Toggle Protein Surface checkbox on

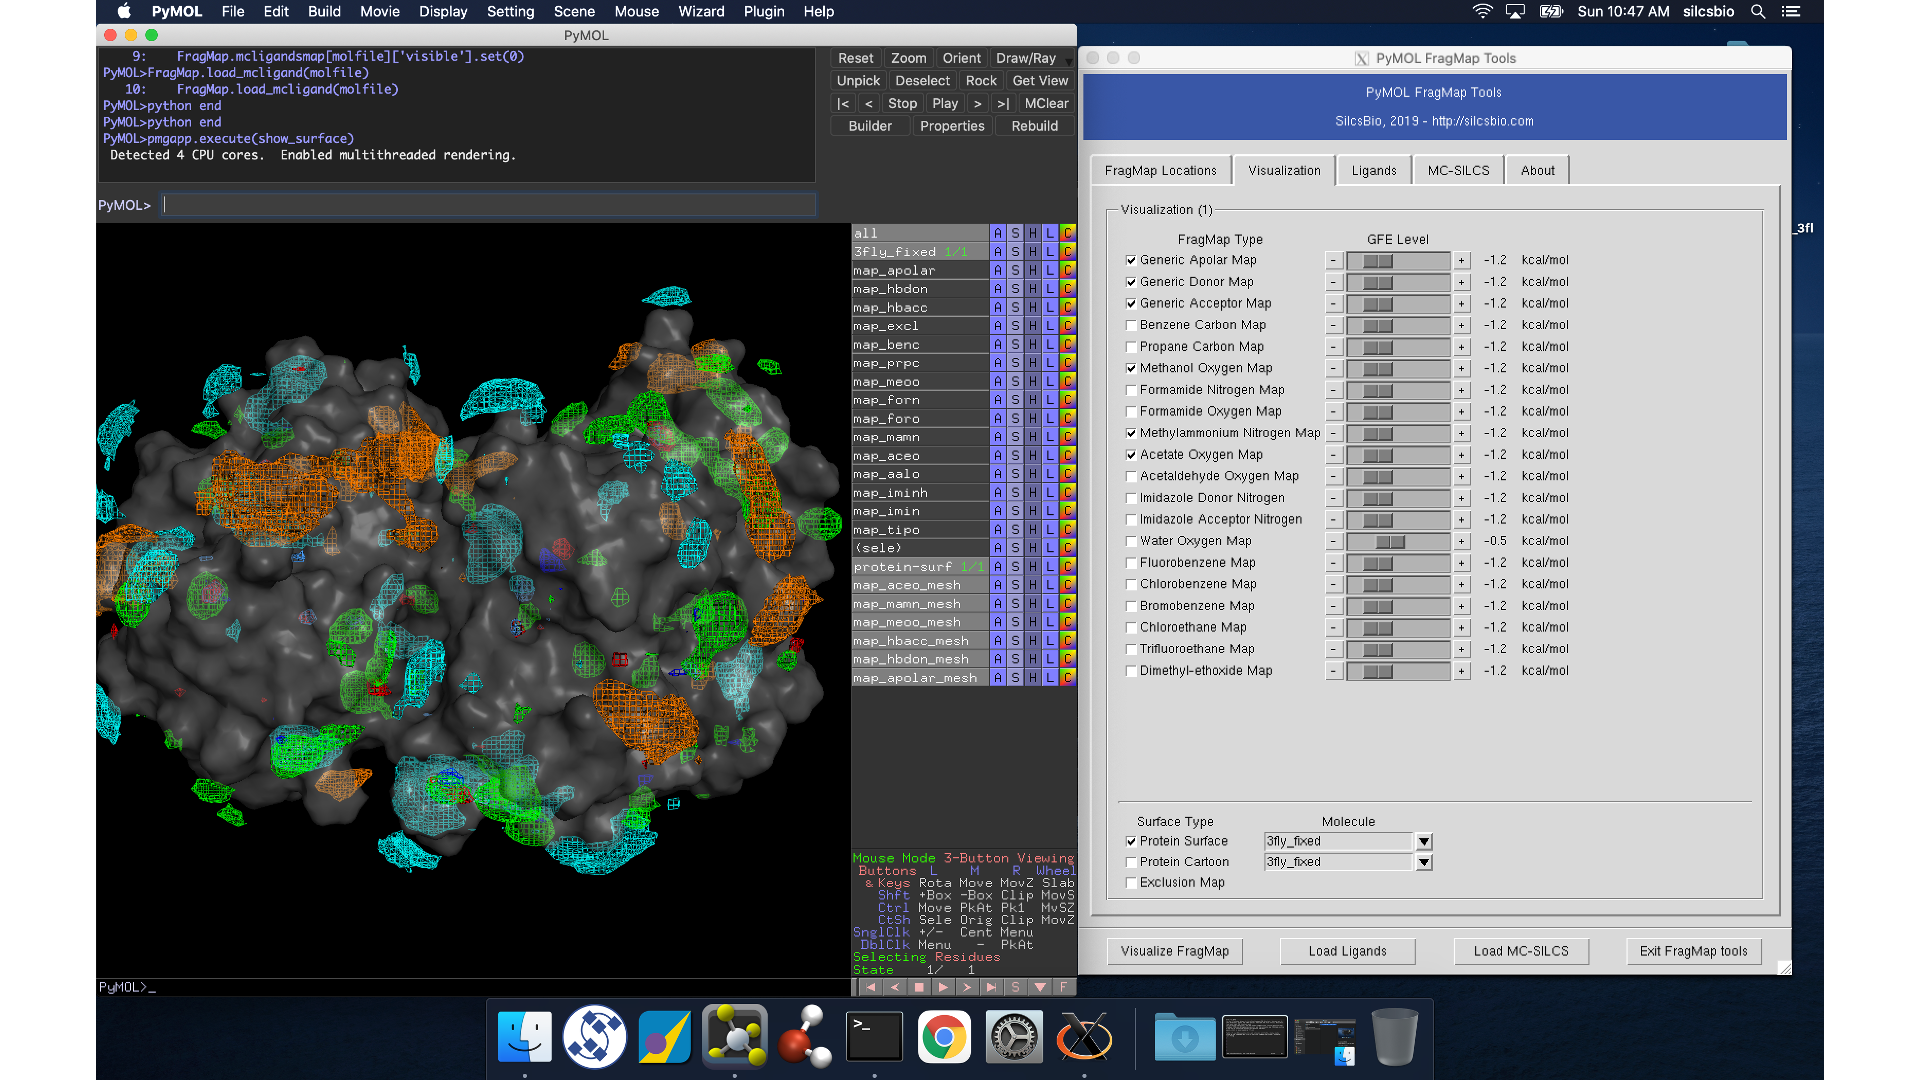(x=1131, y=840)
